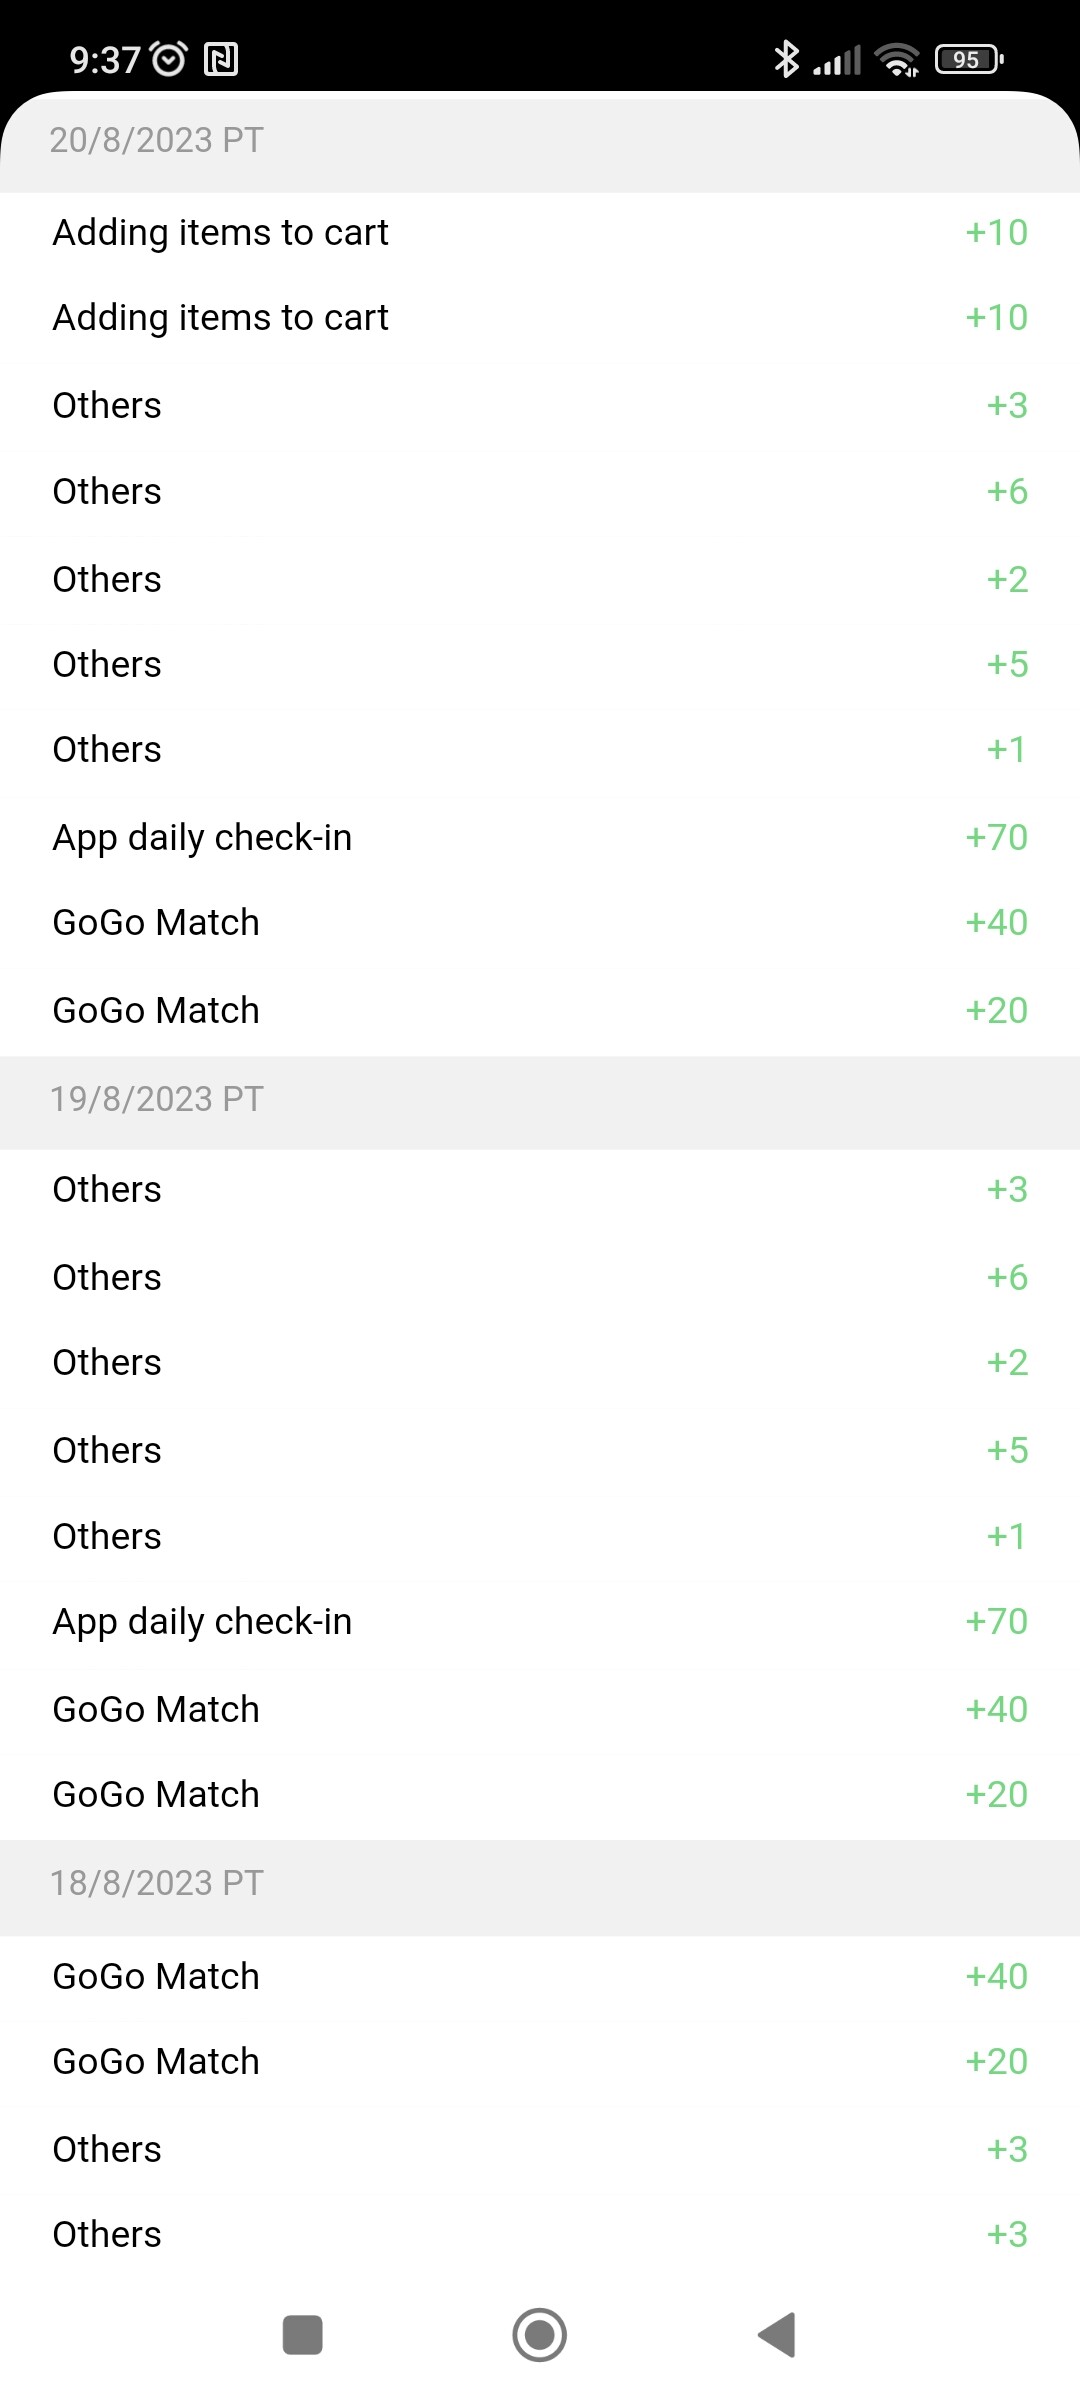Tap the Android back navigation button

(x=778, y=2335)
